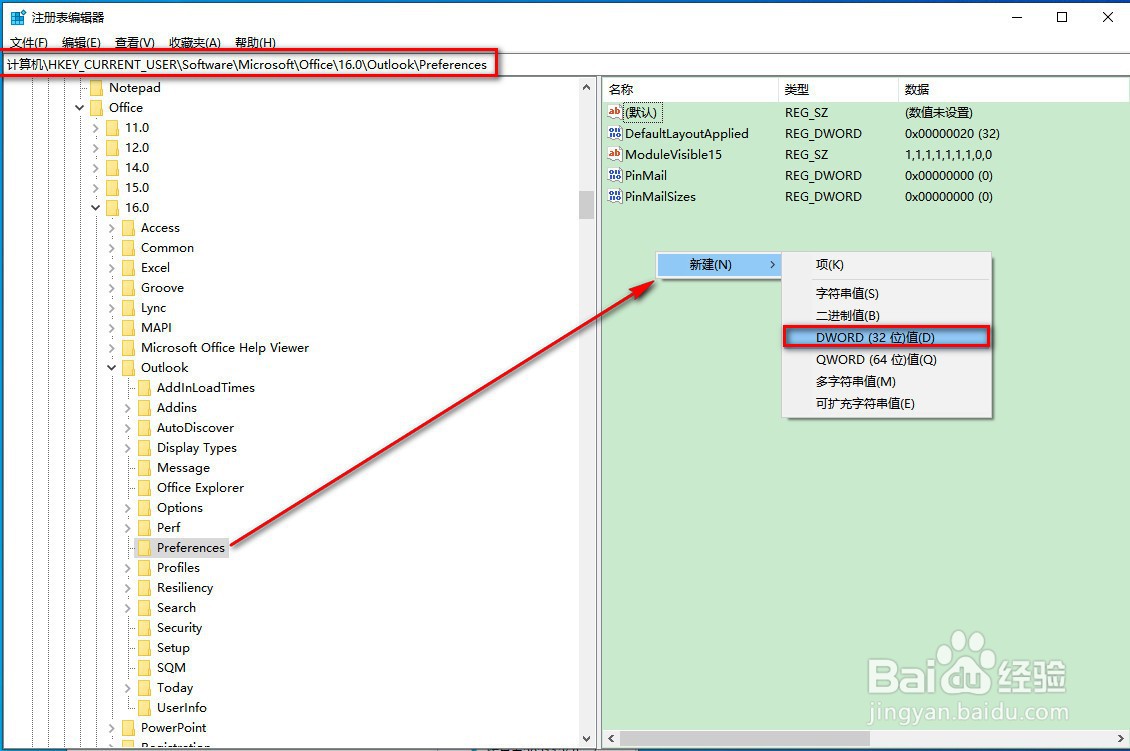
Task: Click the PinMailSizes DWORD value icon
Action: (x=615, y=196)
